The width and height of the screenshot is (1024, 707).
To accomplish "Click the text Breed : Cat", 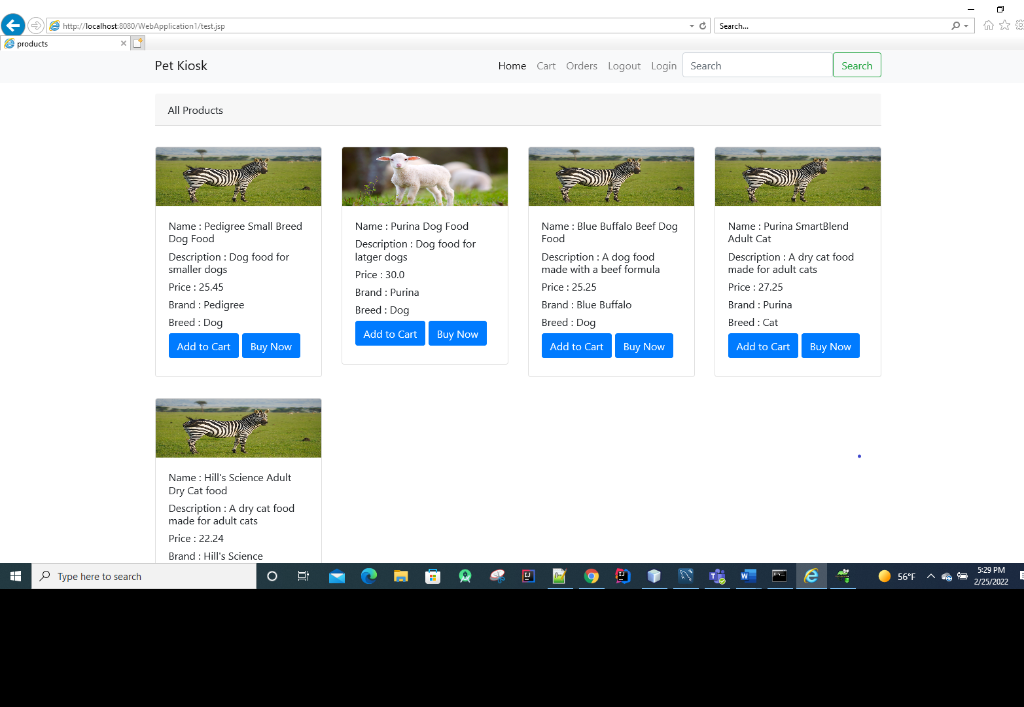I will (753, 322).
